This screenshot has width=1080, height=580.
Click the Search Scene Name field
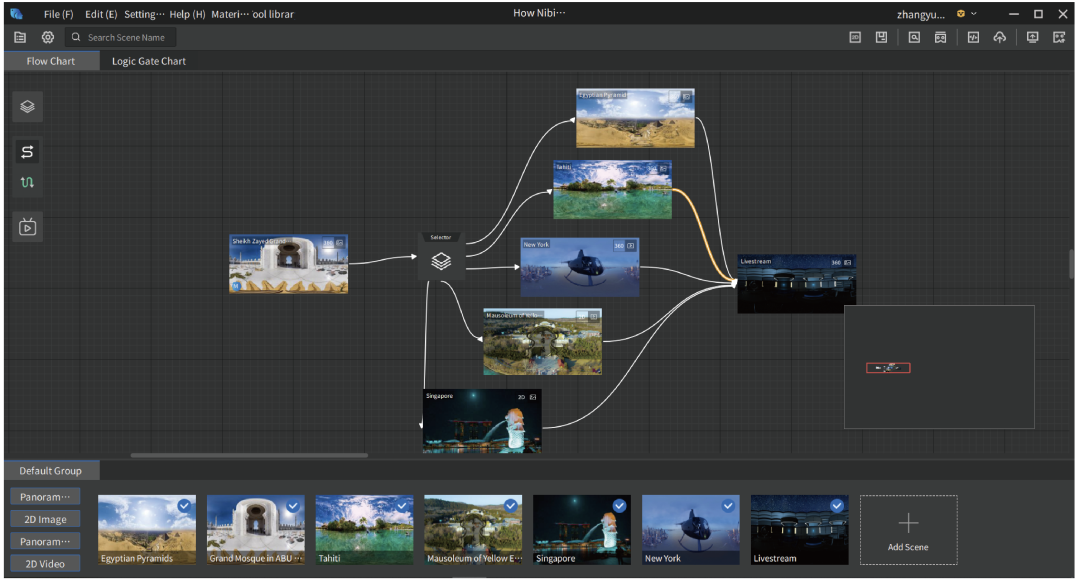(x=120, y=37)
